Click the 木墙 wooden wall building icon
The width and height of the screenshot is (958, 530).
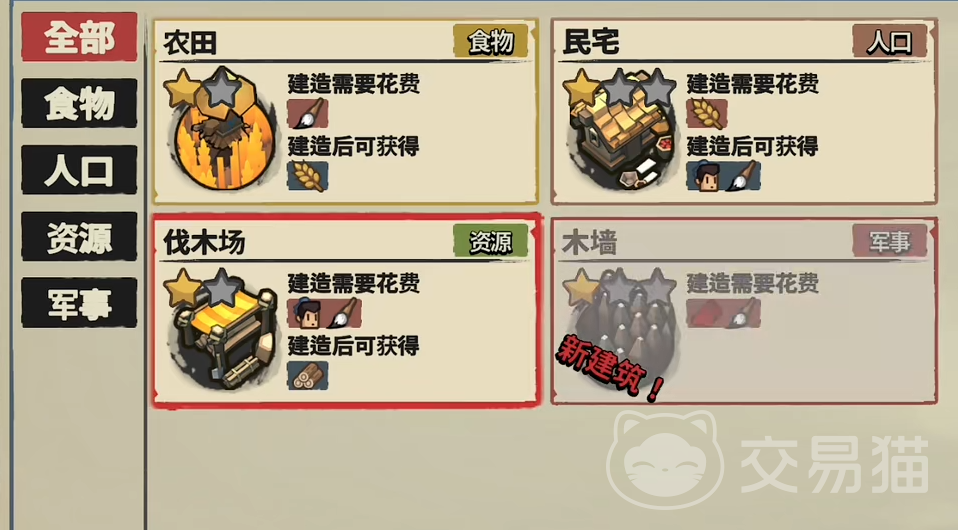pyautogui.click(x=621, y=324)
